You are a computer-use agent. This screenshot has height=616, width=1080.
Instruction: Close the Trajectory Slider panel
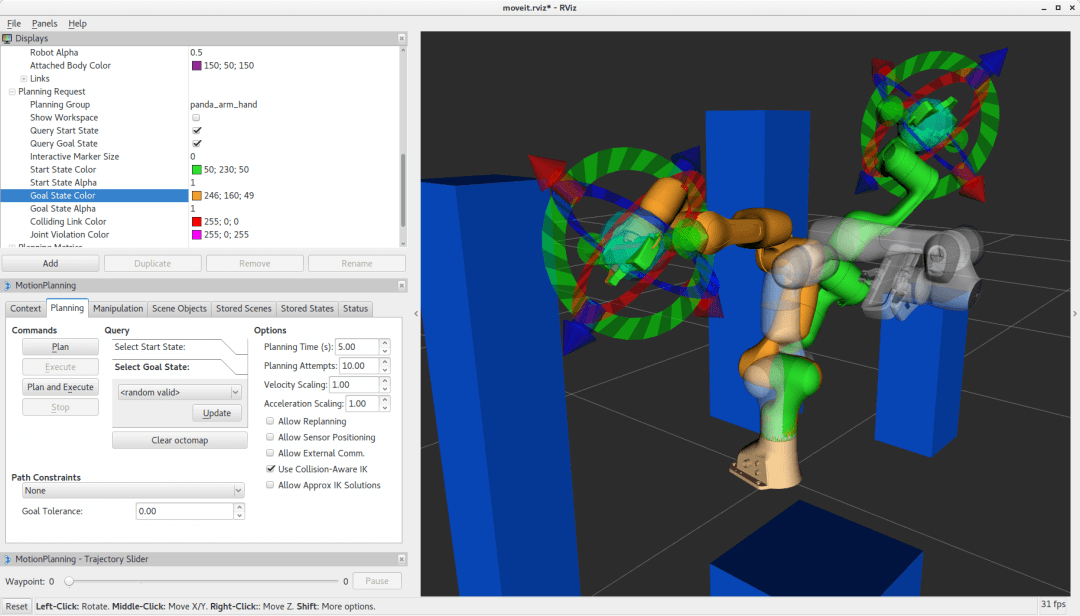click(402, 559)
